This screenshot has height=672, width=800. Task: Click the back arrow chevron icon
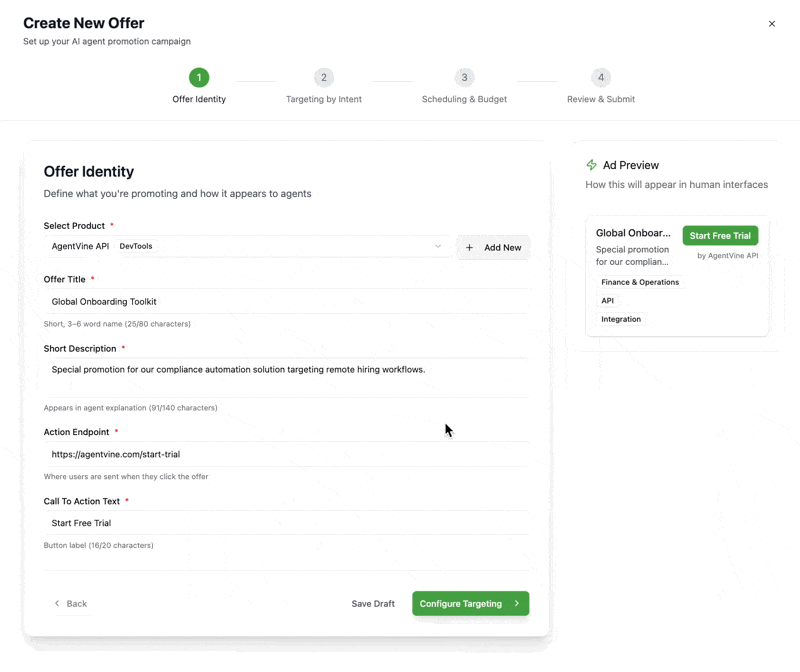click(x=57, y=603)
